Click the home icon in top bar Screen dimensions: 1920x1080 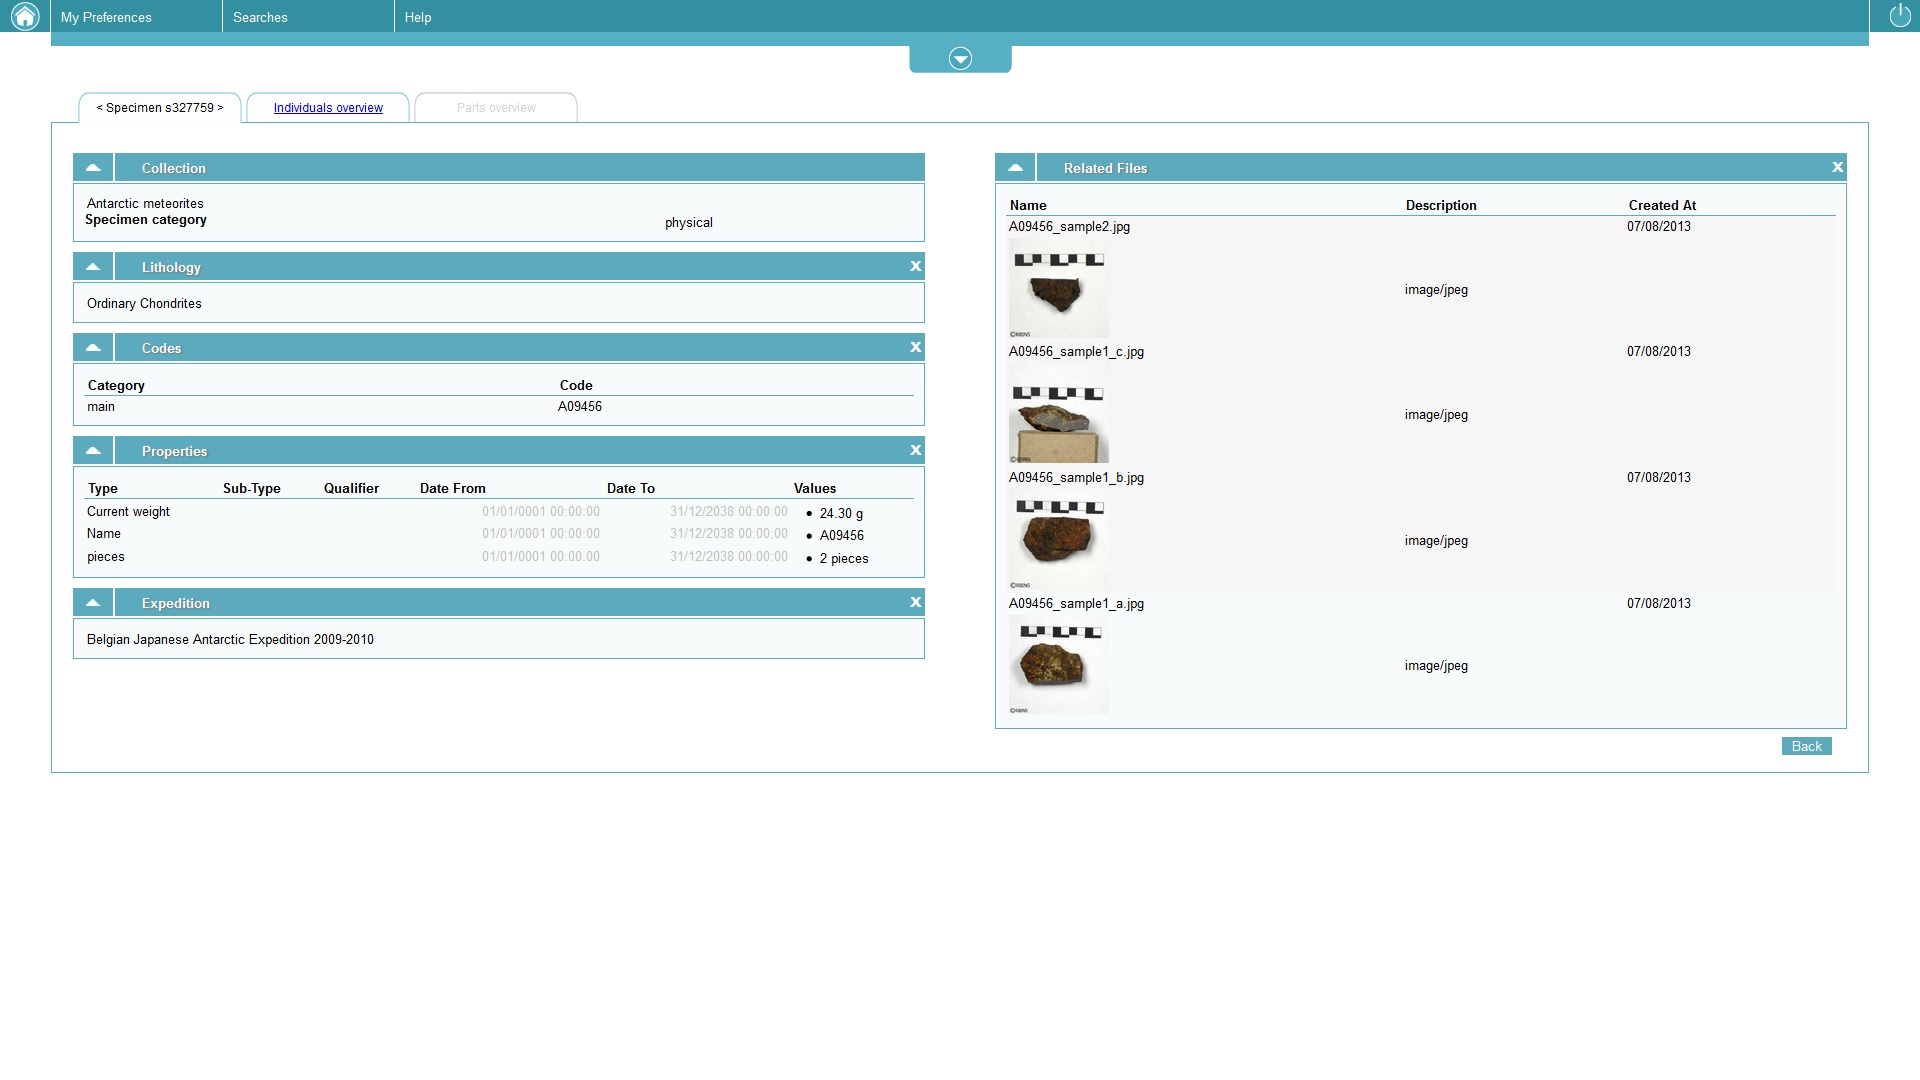pos(25,16)
